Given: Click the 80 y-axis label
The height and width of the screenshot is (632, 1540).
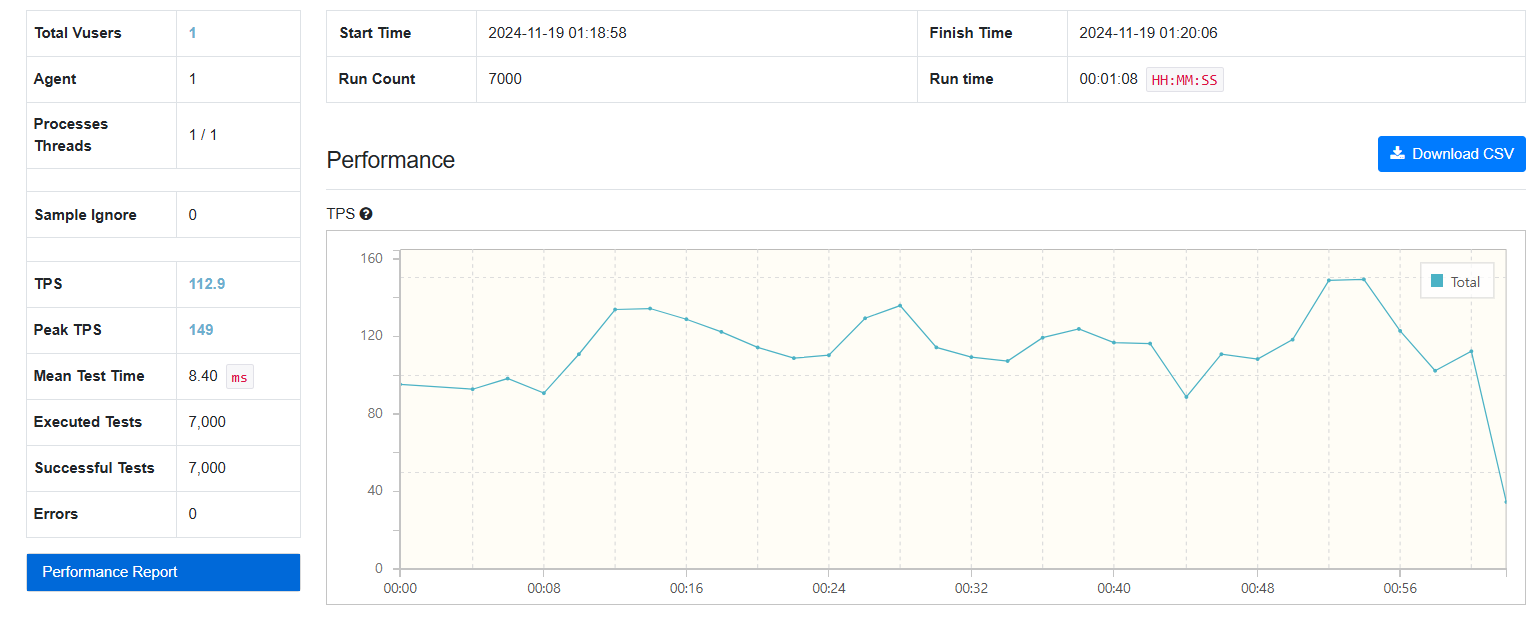Looking at the screenshot, I should [x=376, y=414].
